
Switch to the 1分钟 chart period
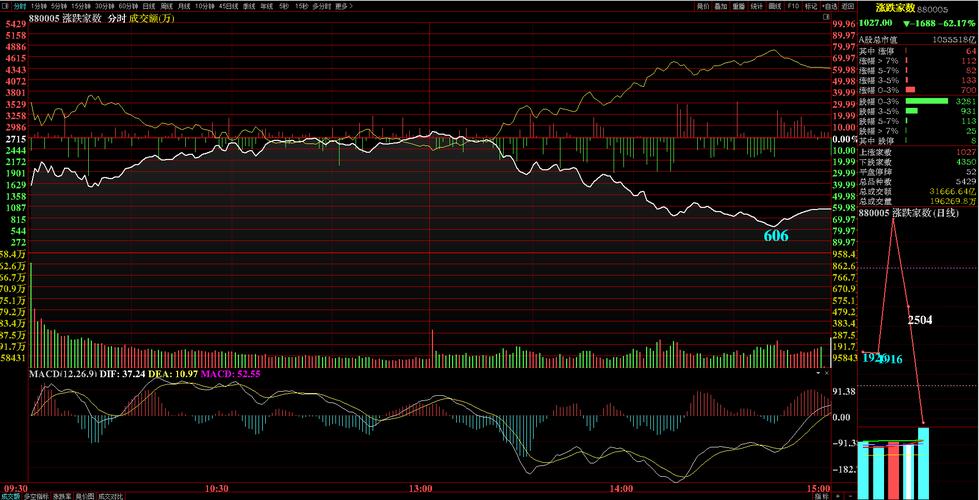pyautogui.click(x=40, y=5)
